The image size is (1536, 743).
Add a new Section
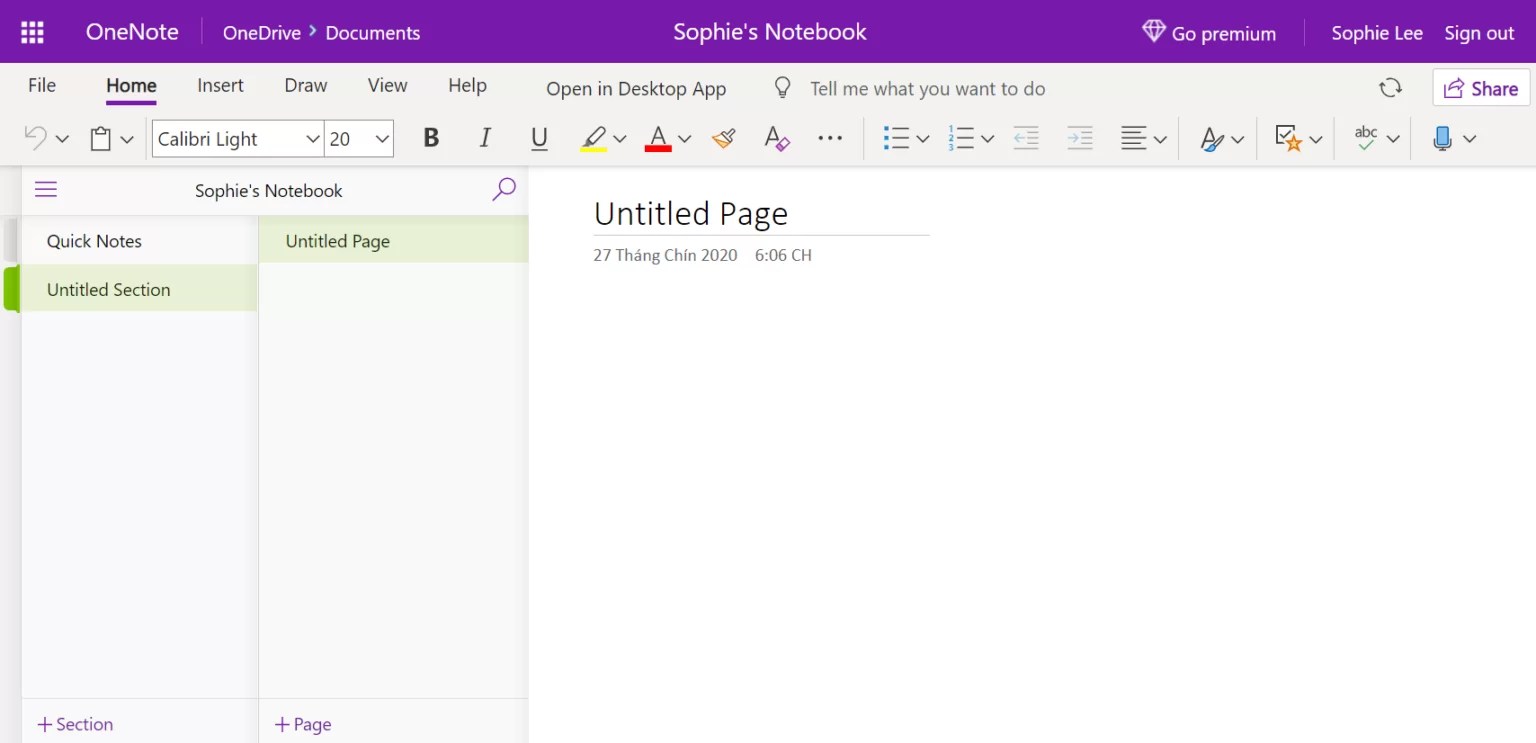coord(75,724)
